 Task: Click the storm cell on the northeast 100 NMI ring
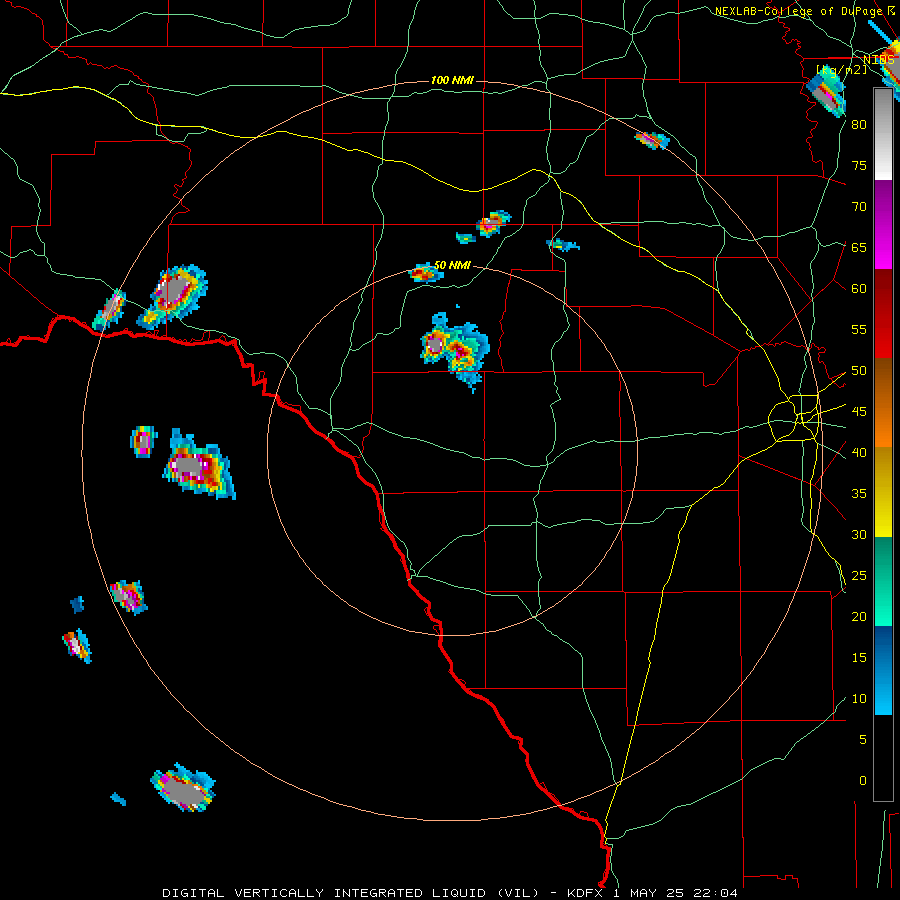point(652,139)
